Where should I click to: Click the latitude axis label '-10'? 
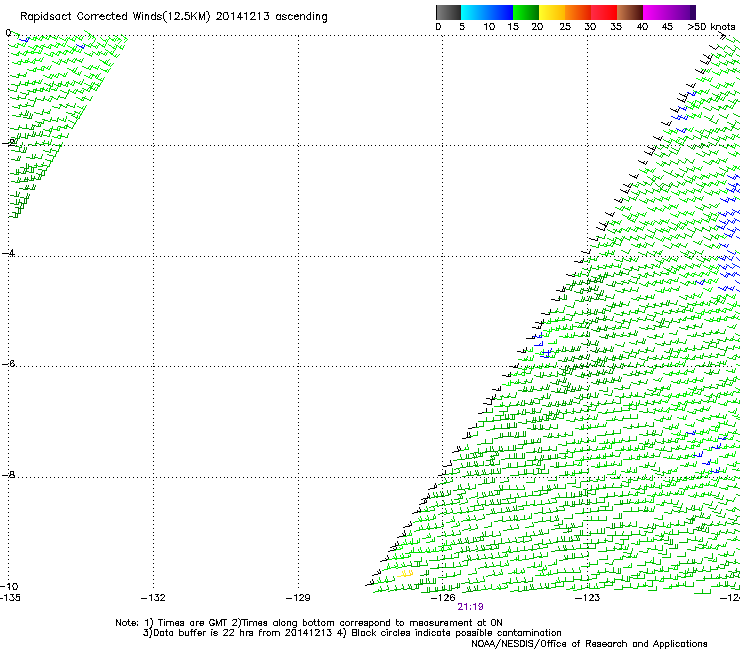9,586
